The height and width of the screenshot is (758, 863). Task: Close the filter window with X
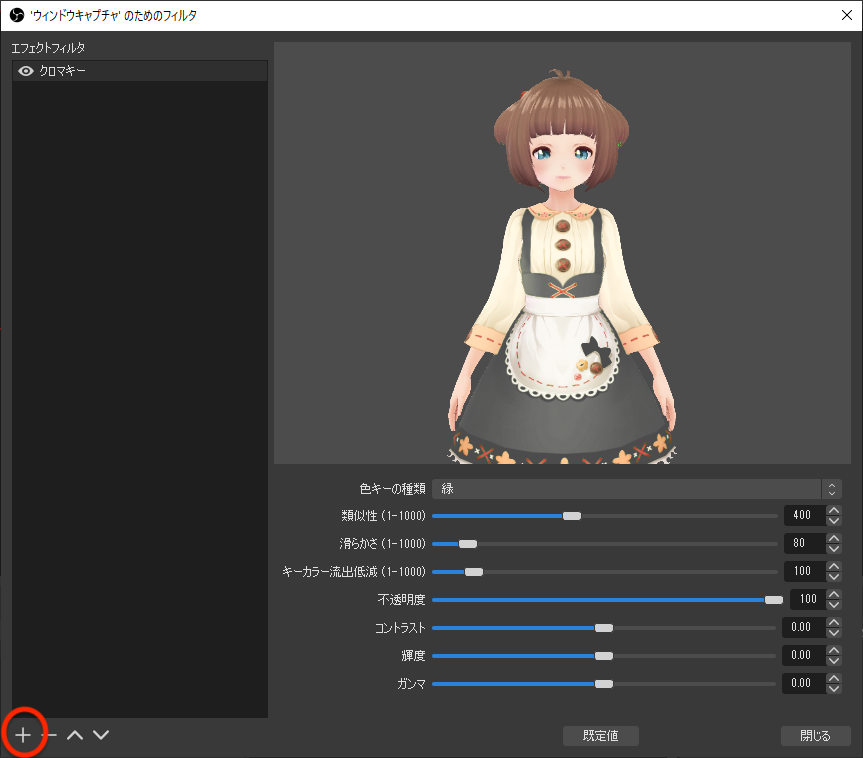pos(847,15)
